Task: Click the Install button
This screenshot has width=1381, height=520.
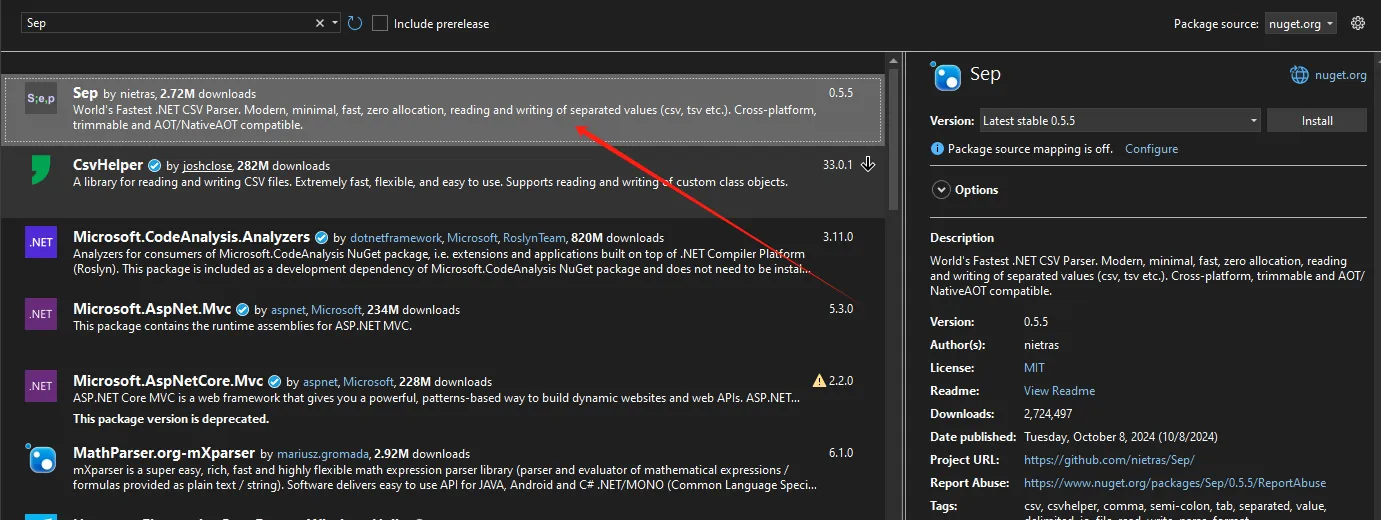Action: [1317, 120]
